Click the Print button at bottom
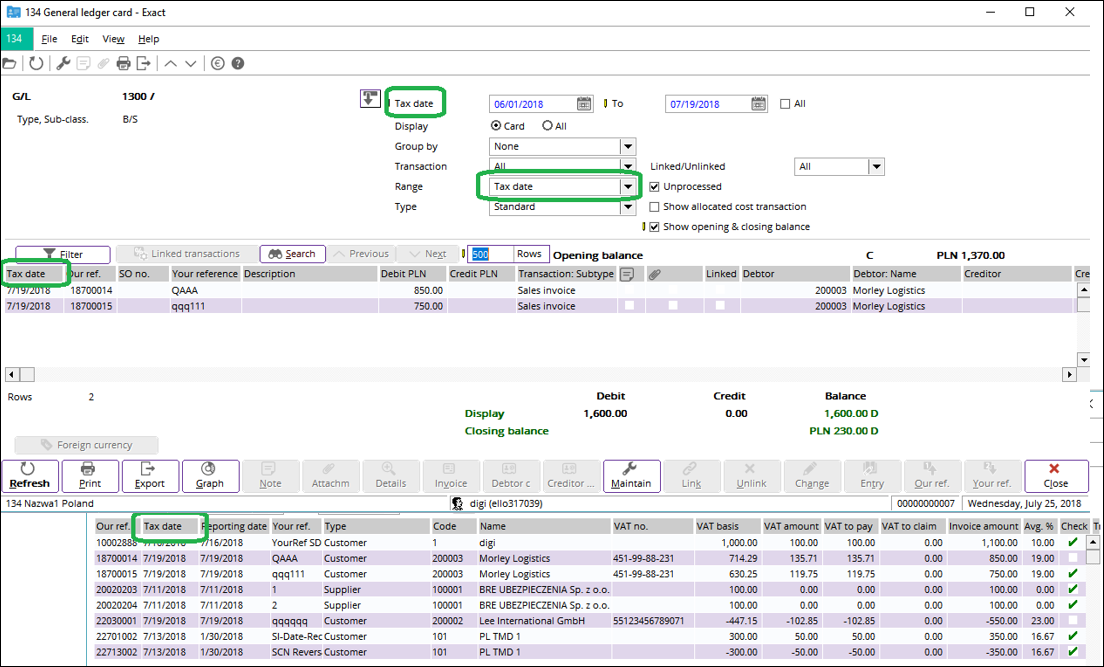 (89, 475)
